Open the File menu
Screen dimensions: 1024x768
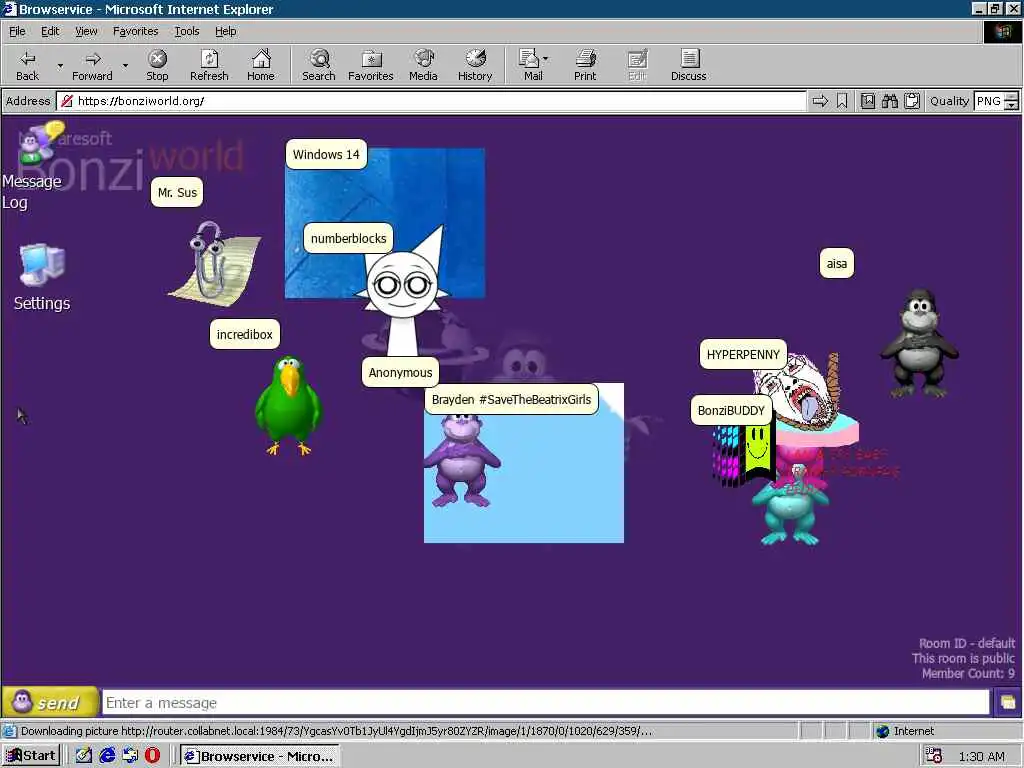17,31
